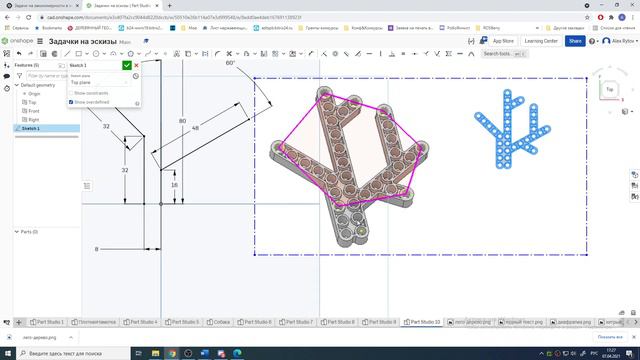Screen dimensions: 640x360
Task: Select the Linear pattern tool
Action: click(275, 53)
